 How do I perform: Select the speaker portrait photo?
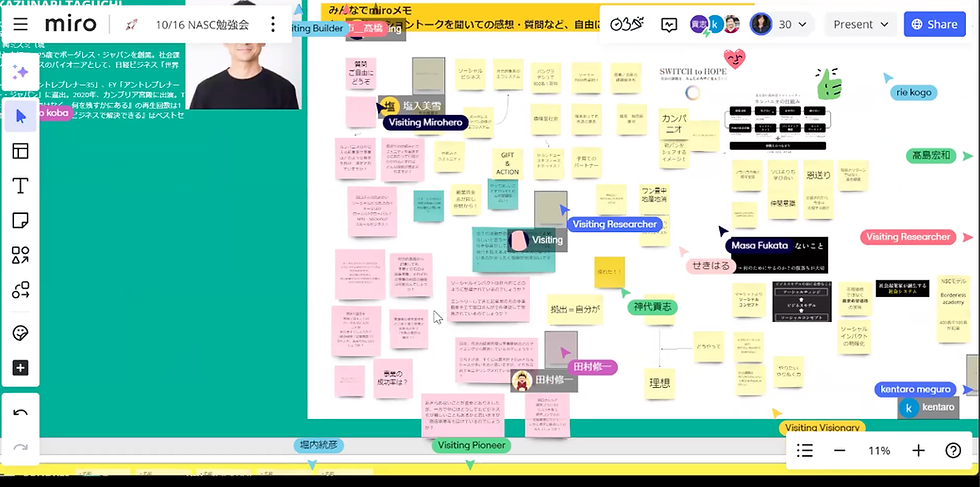point(246,75)
